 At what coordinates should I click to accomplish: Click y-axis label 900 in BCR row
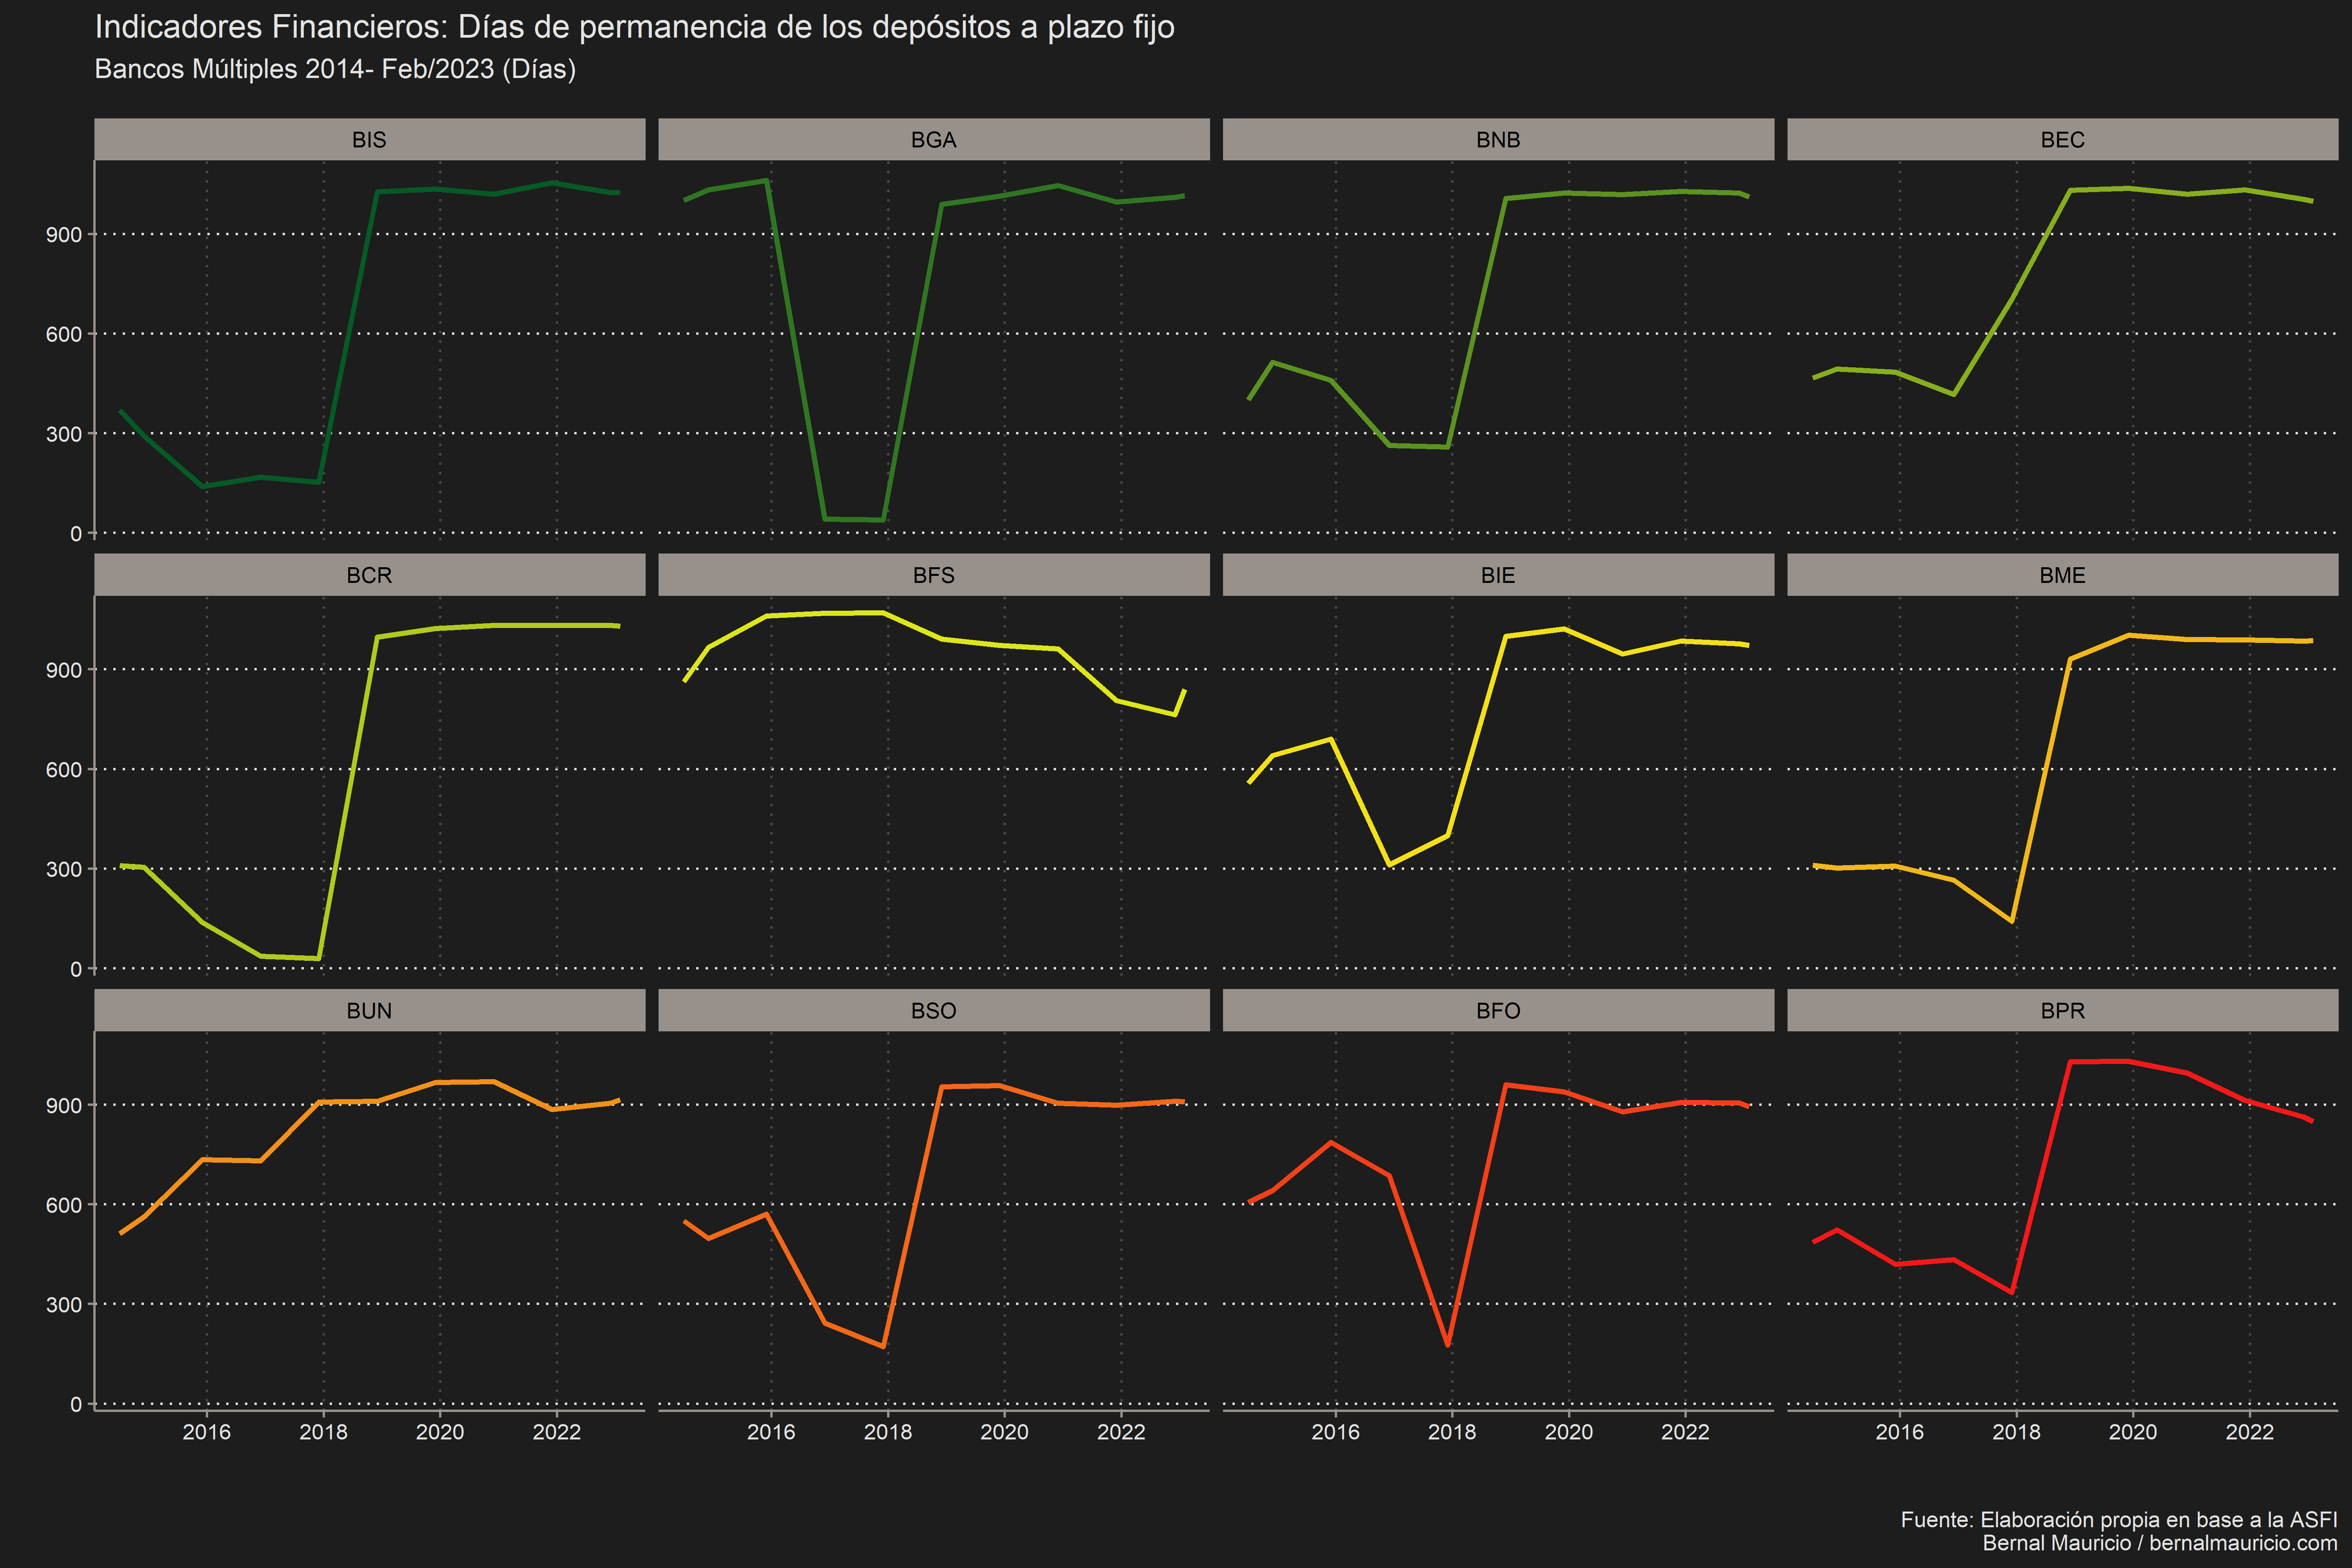click(x=64, y=670)
